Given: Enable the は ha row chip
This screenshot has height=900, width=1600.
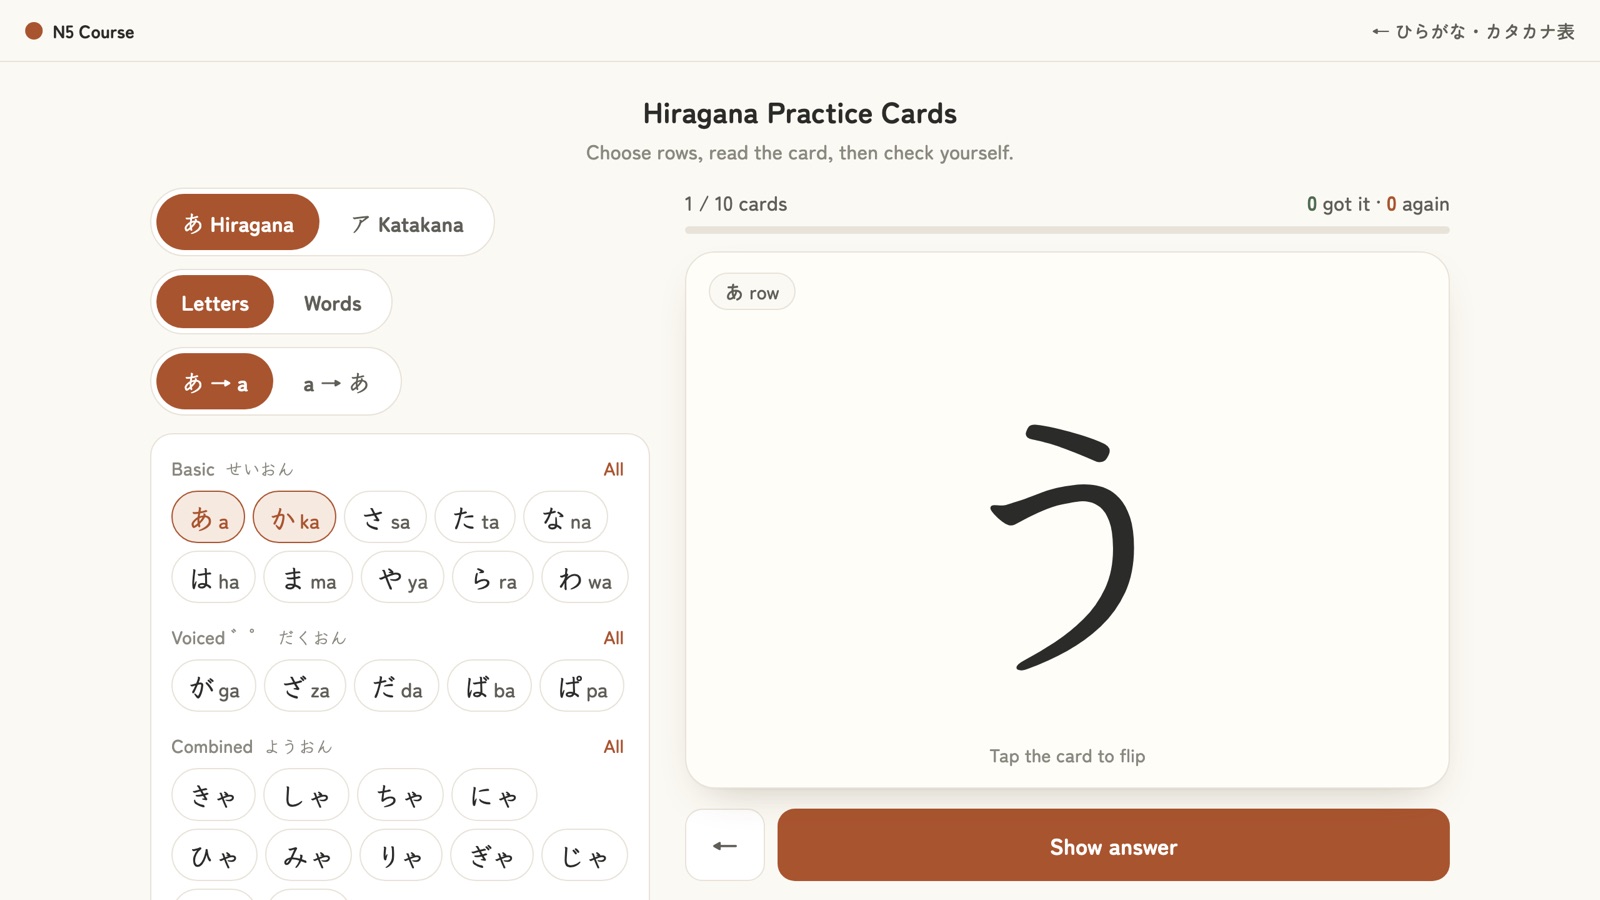Looking at the screenshot, I should tap(214, 578).
